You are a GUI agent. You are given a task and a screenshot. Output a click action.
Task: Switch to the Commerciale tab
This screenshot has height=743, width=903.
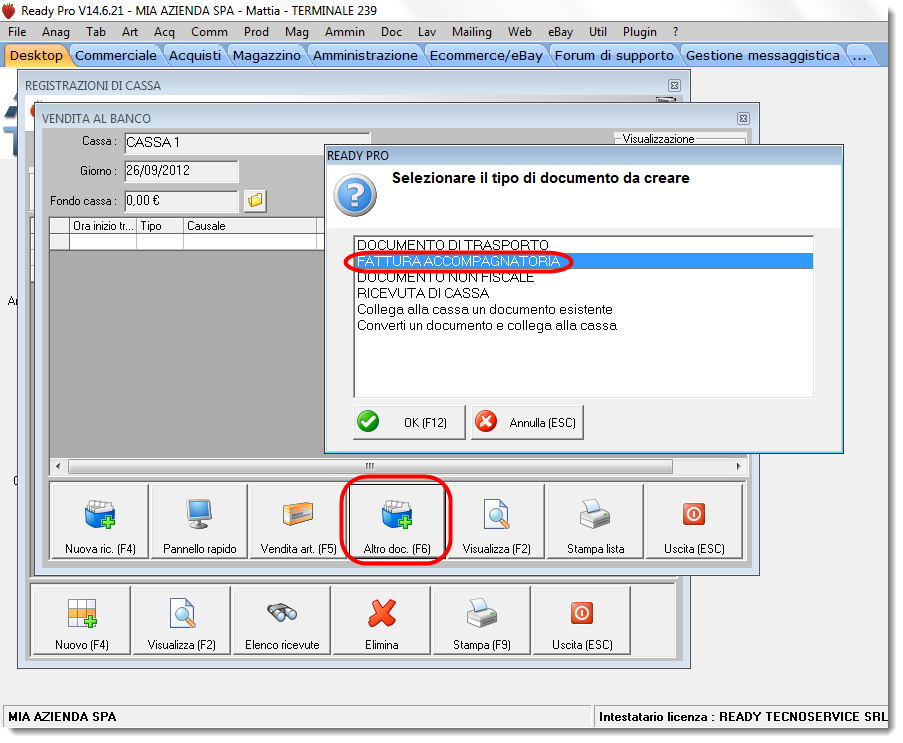[x=116, y=55]
